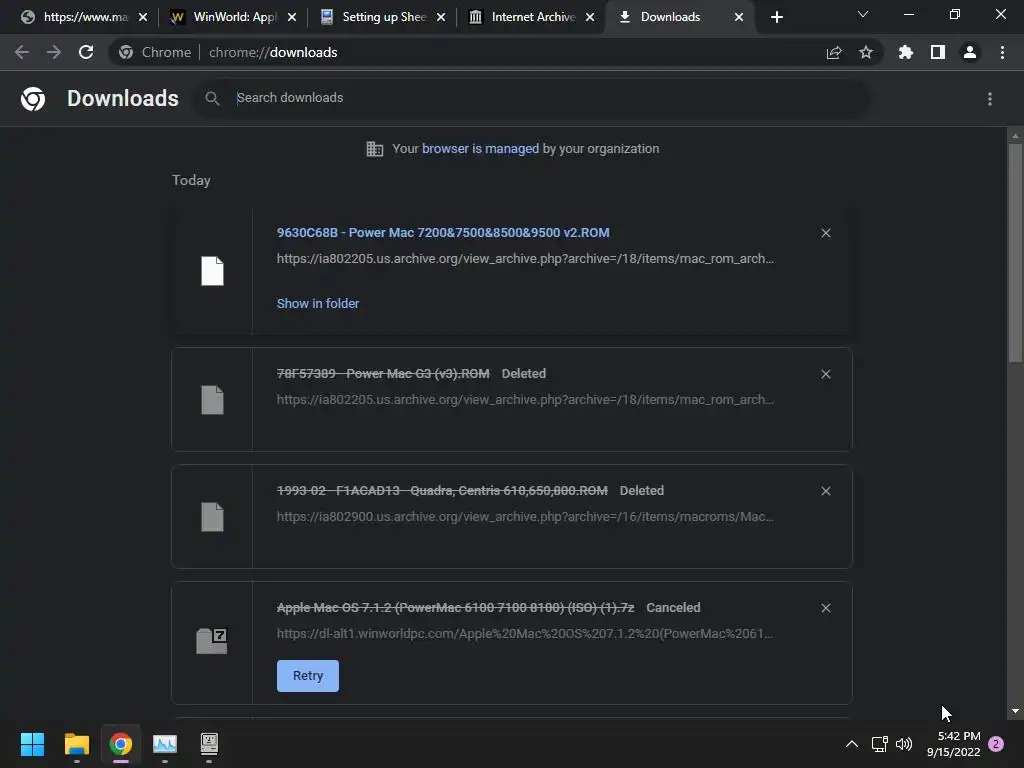Click file icon of Quadra Centris ROM entry
This screenshot has height=768, width=1024.
[x=212, y=517]
